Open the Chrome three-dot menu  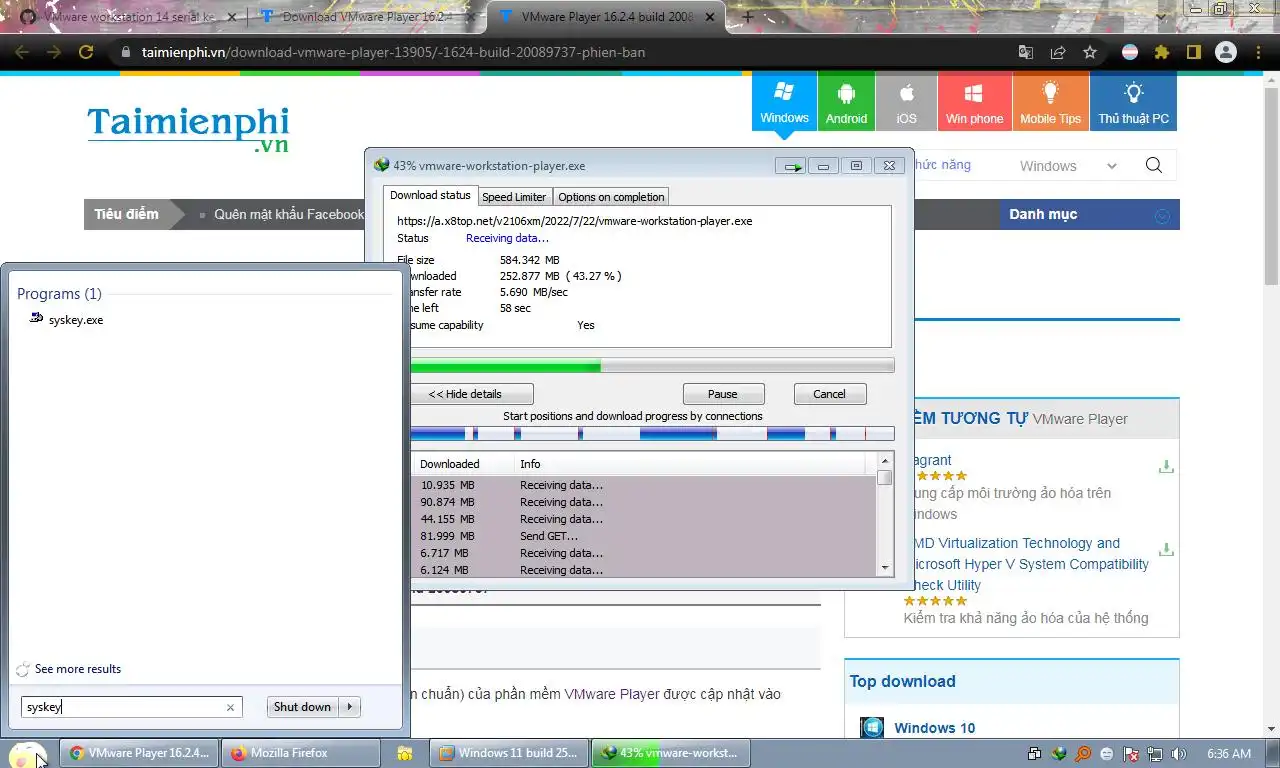coord(1258,52)
